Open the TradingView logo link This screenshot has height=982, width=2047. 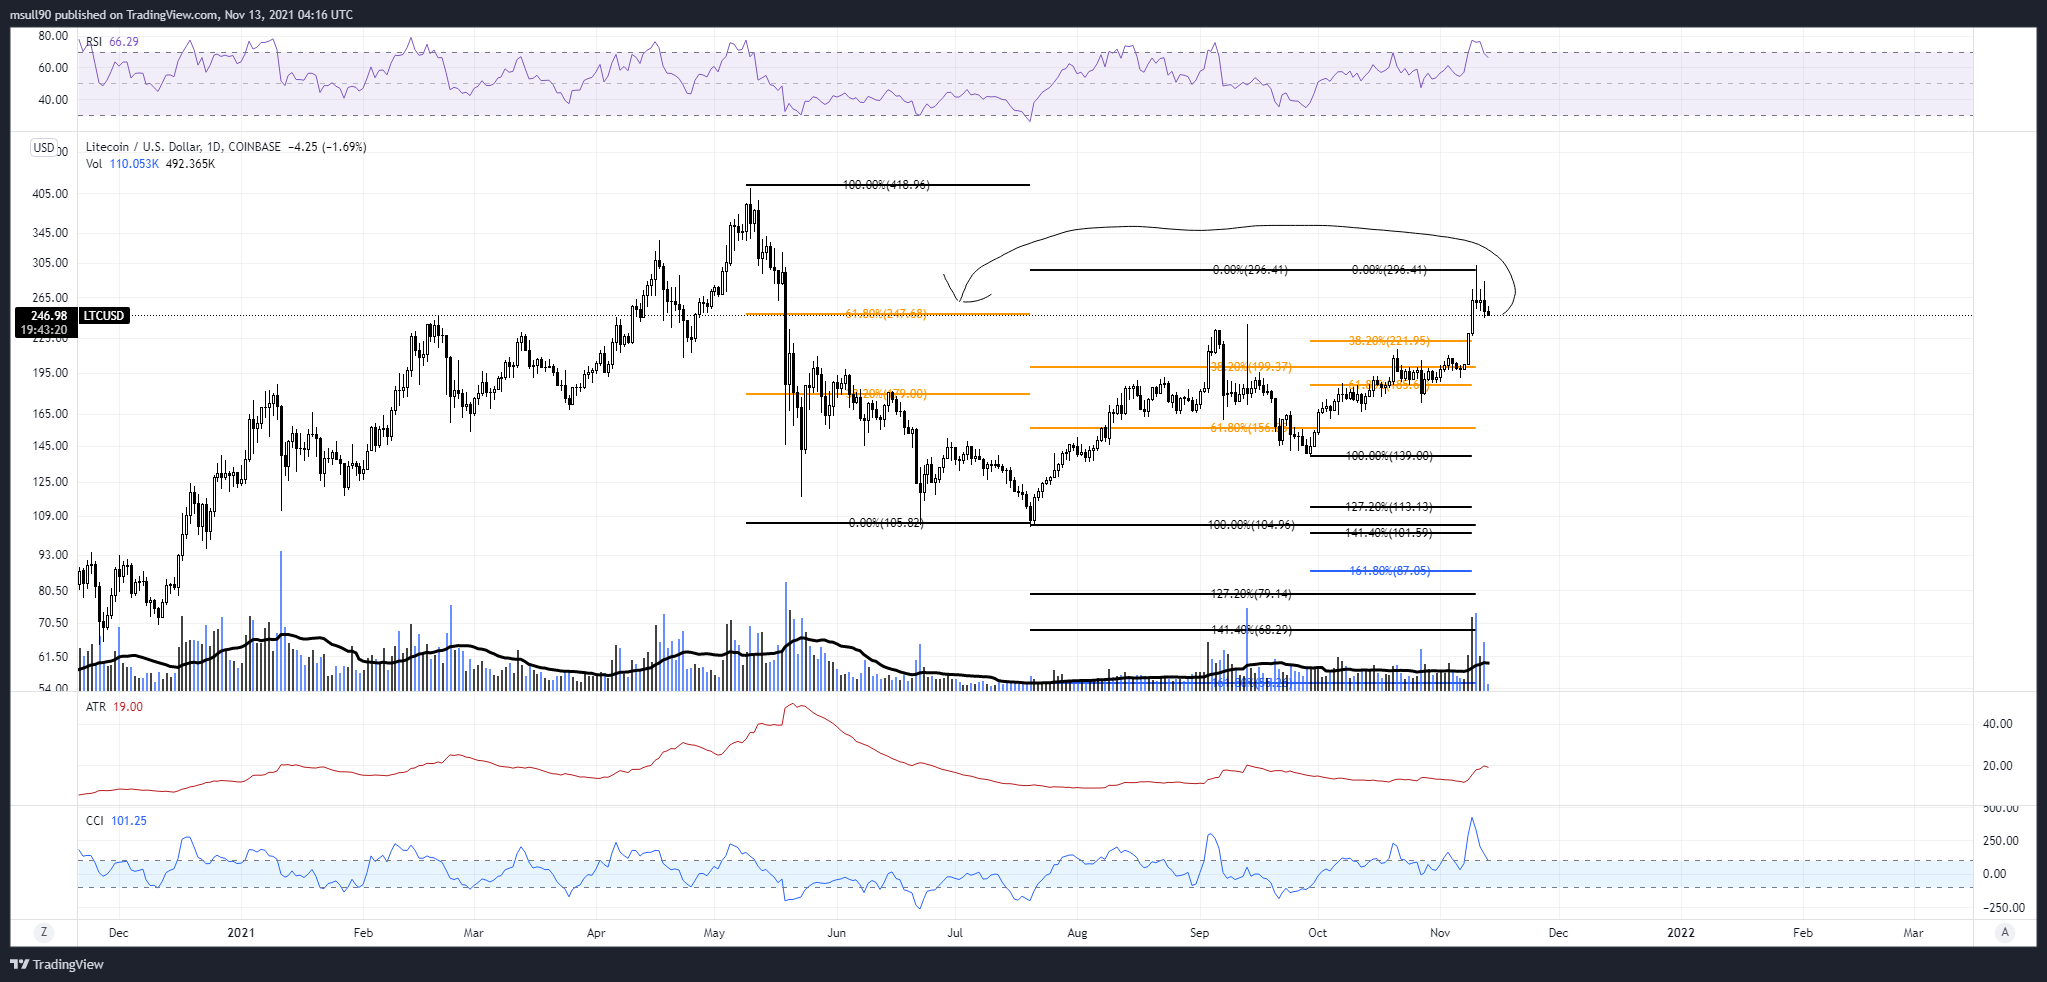58,964
